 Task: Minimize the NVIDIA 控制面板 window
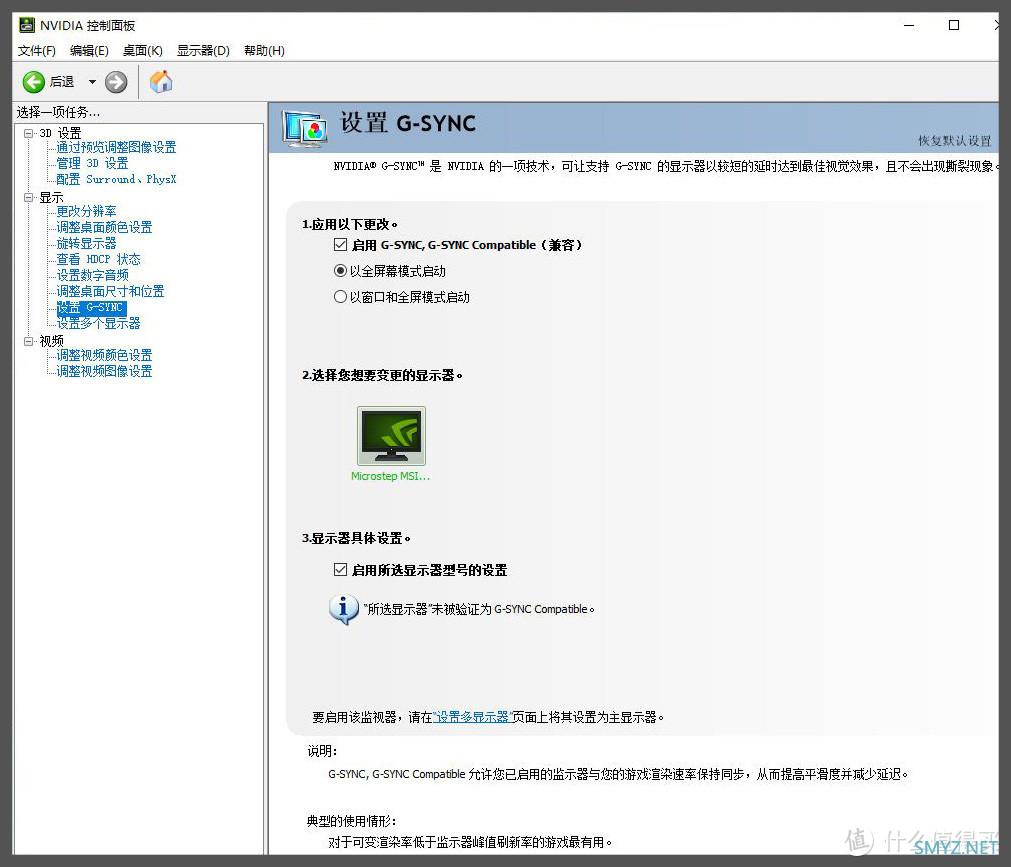point(909,26)
